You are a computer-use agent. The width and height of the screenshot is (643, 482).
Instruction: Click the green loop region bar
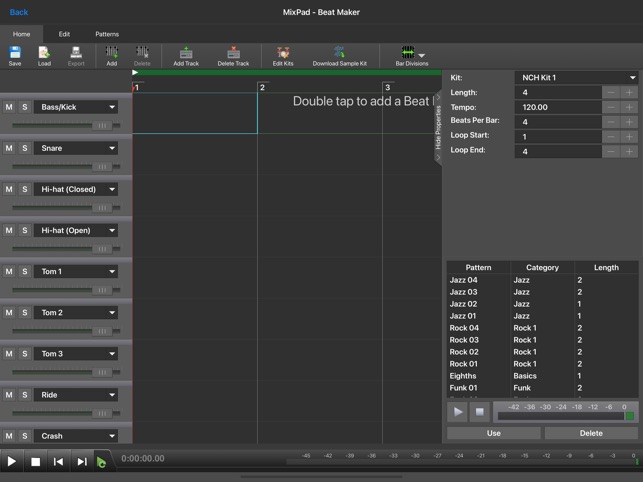(x=287, y=73)
